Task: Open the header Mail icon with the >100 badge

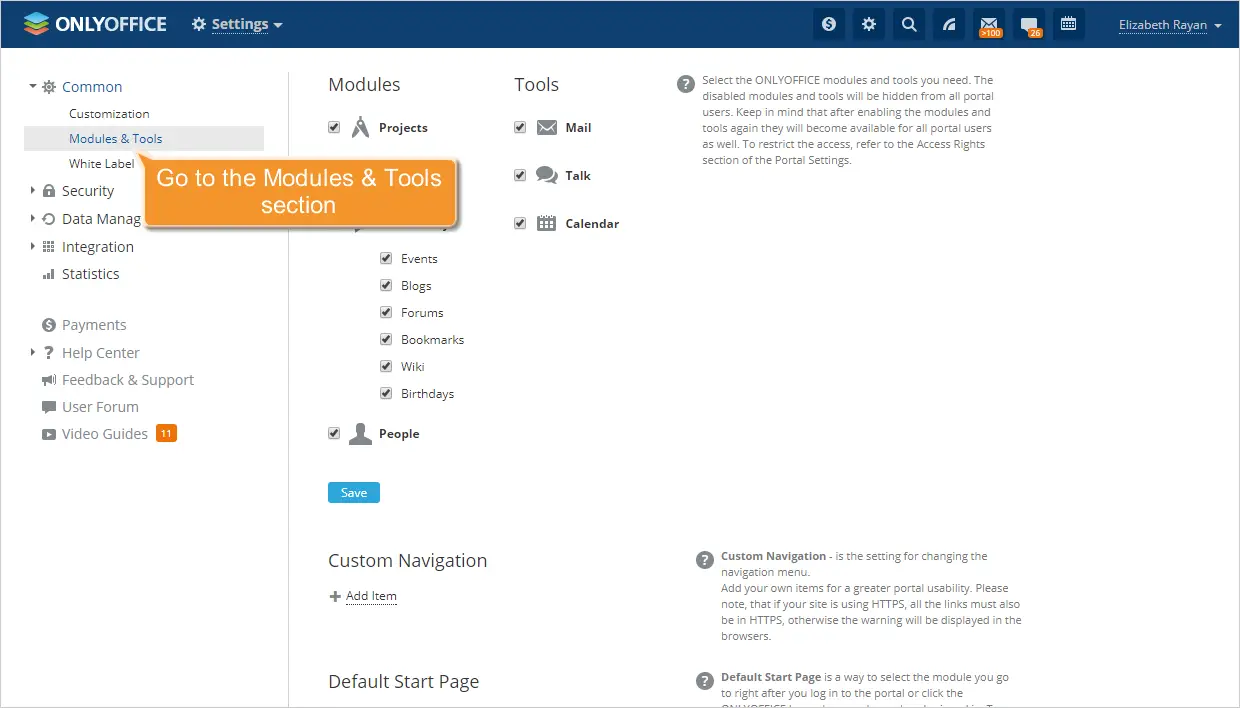Action: point(989,24)
